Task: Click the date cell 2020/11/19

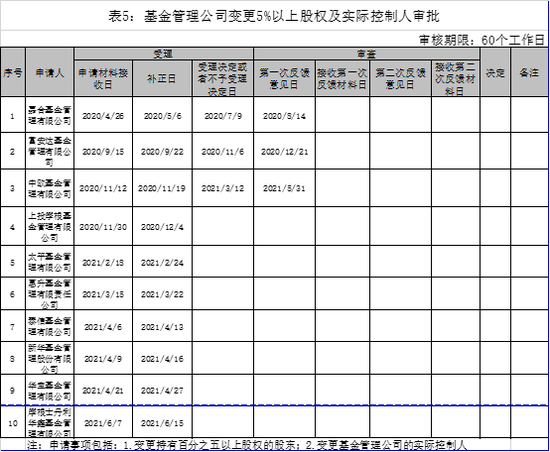Action: pos(162,188)
